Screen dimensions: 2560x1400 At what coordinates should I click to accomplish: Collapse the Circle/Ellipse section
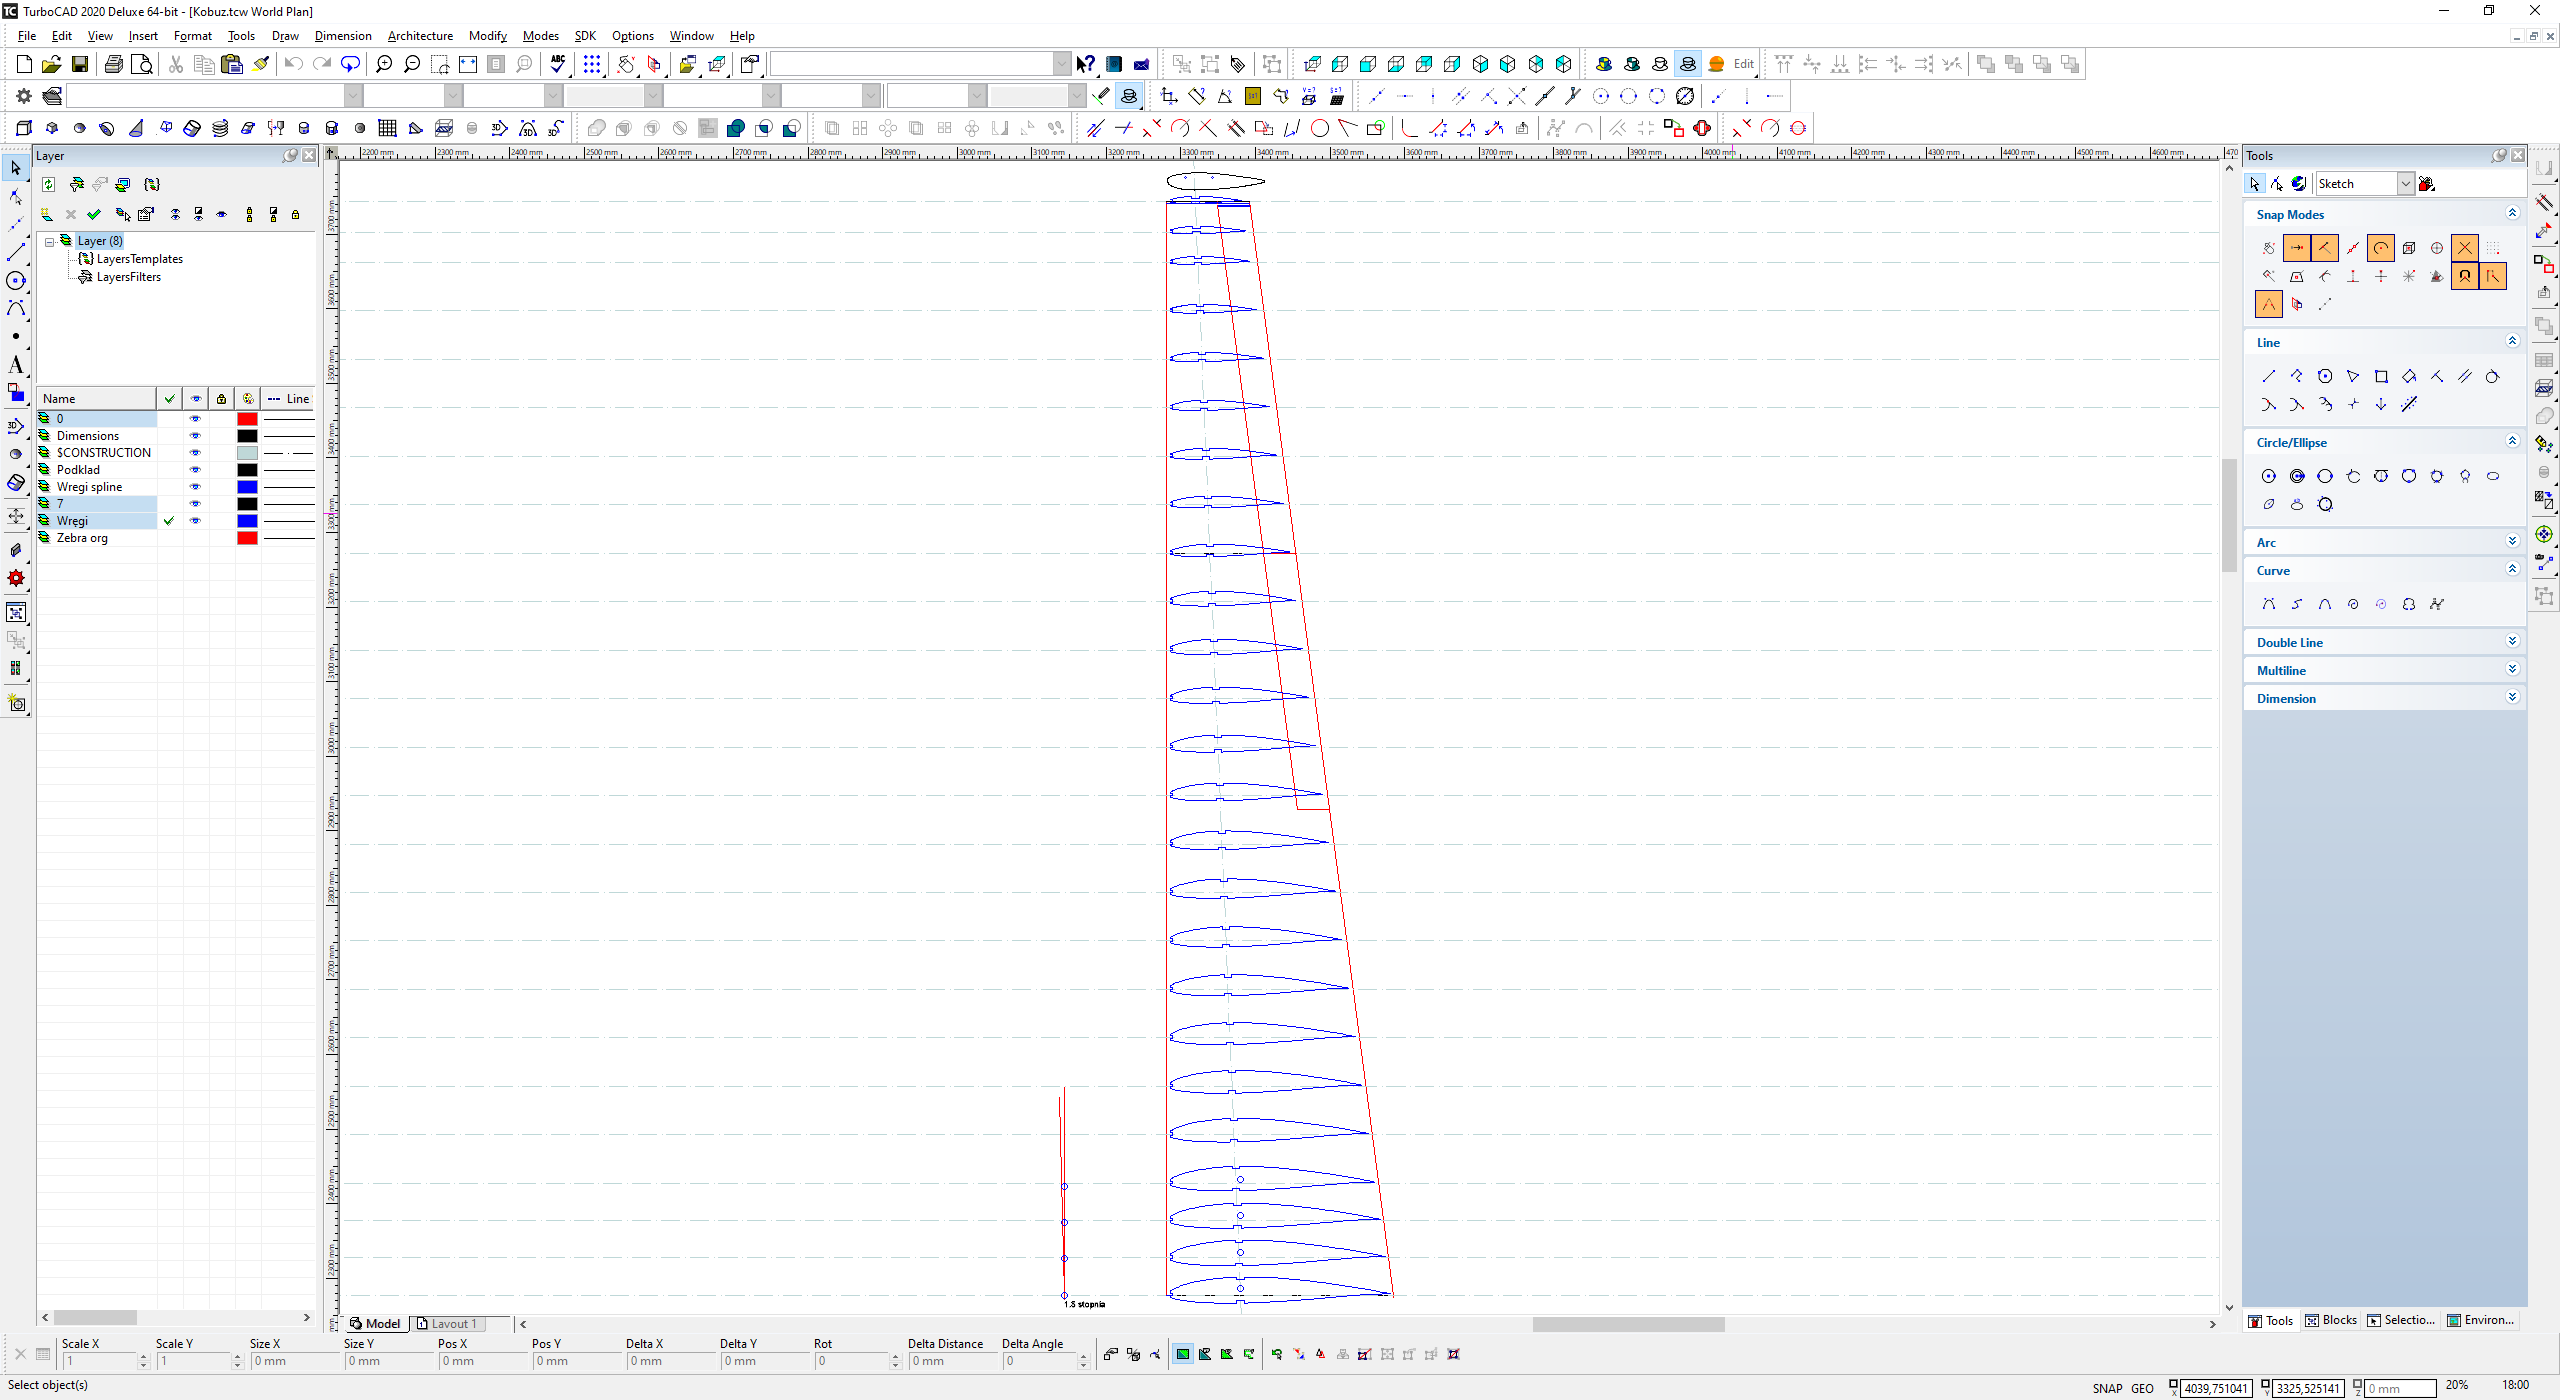click(x=2512, y=442)
